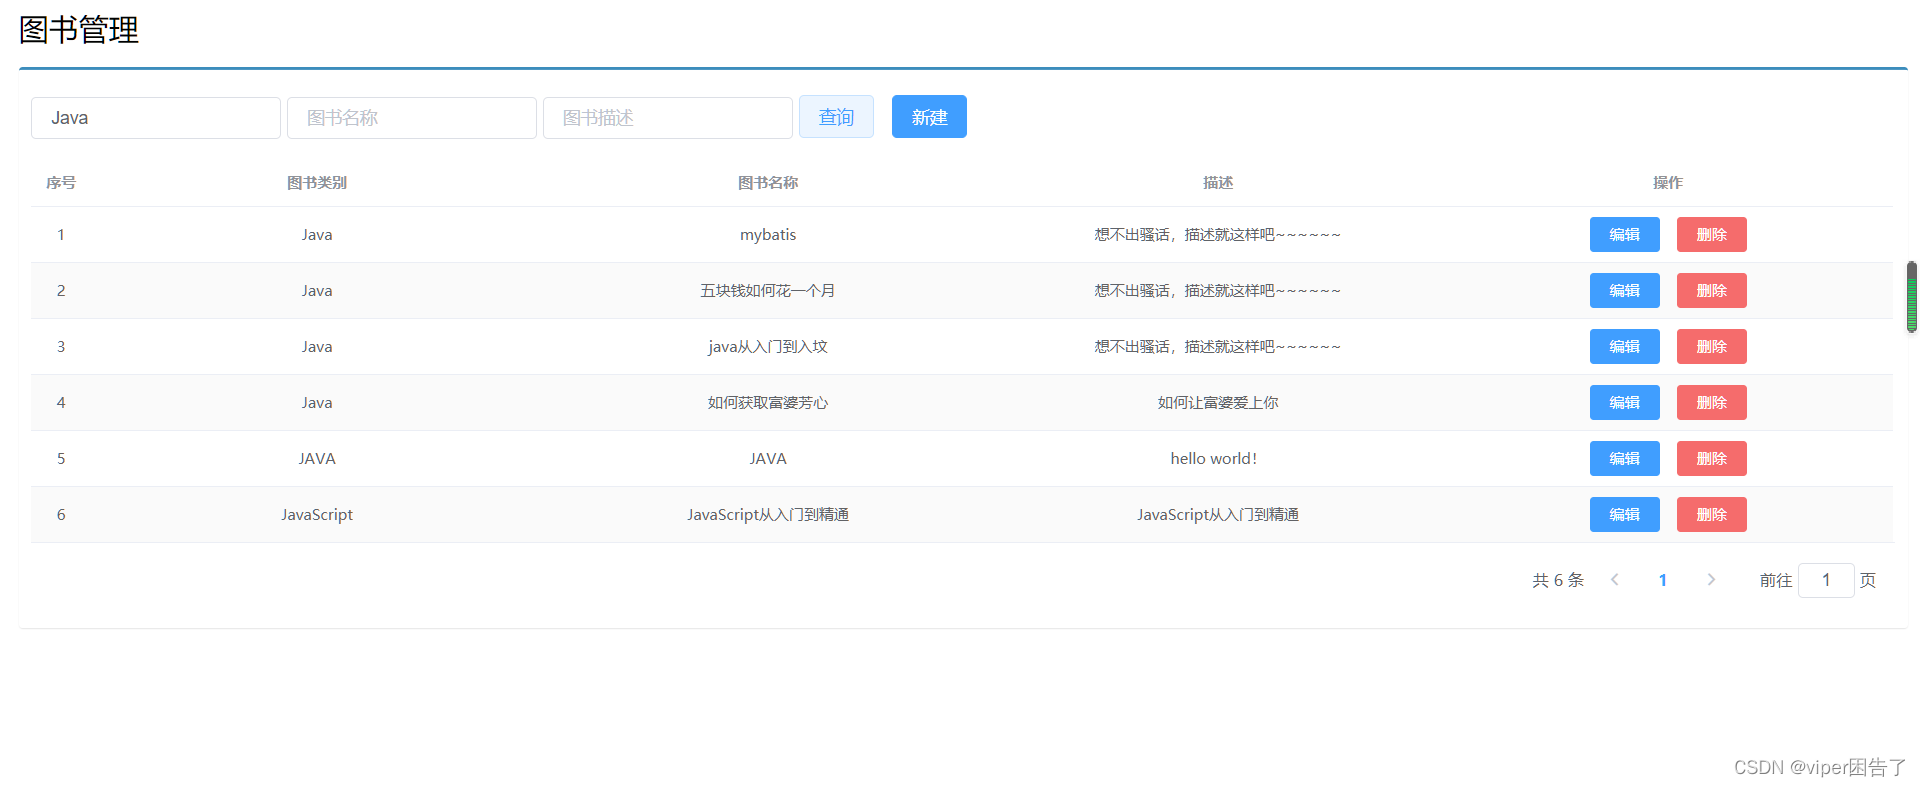Click the 新建 create button
This screenshot has height=787, width=1920.
(x=929, y=117)
